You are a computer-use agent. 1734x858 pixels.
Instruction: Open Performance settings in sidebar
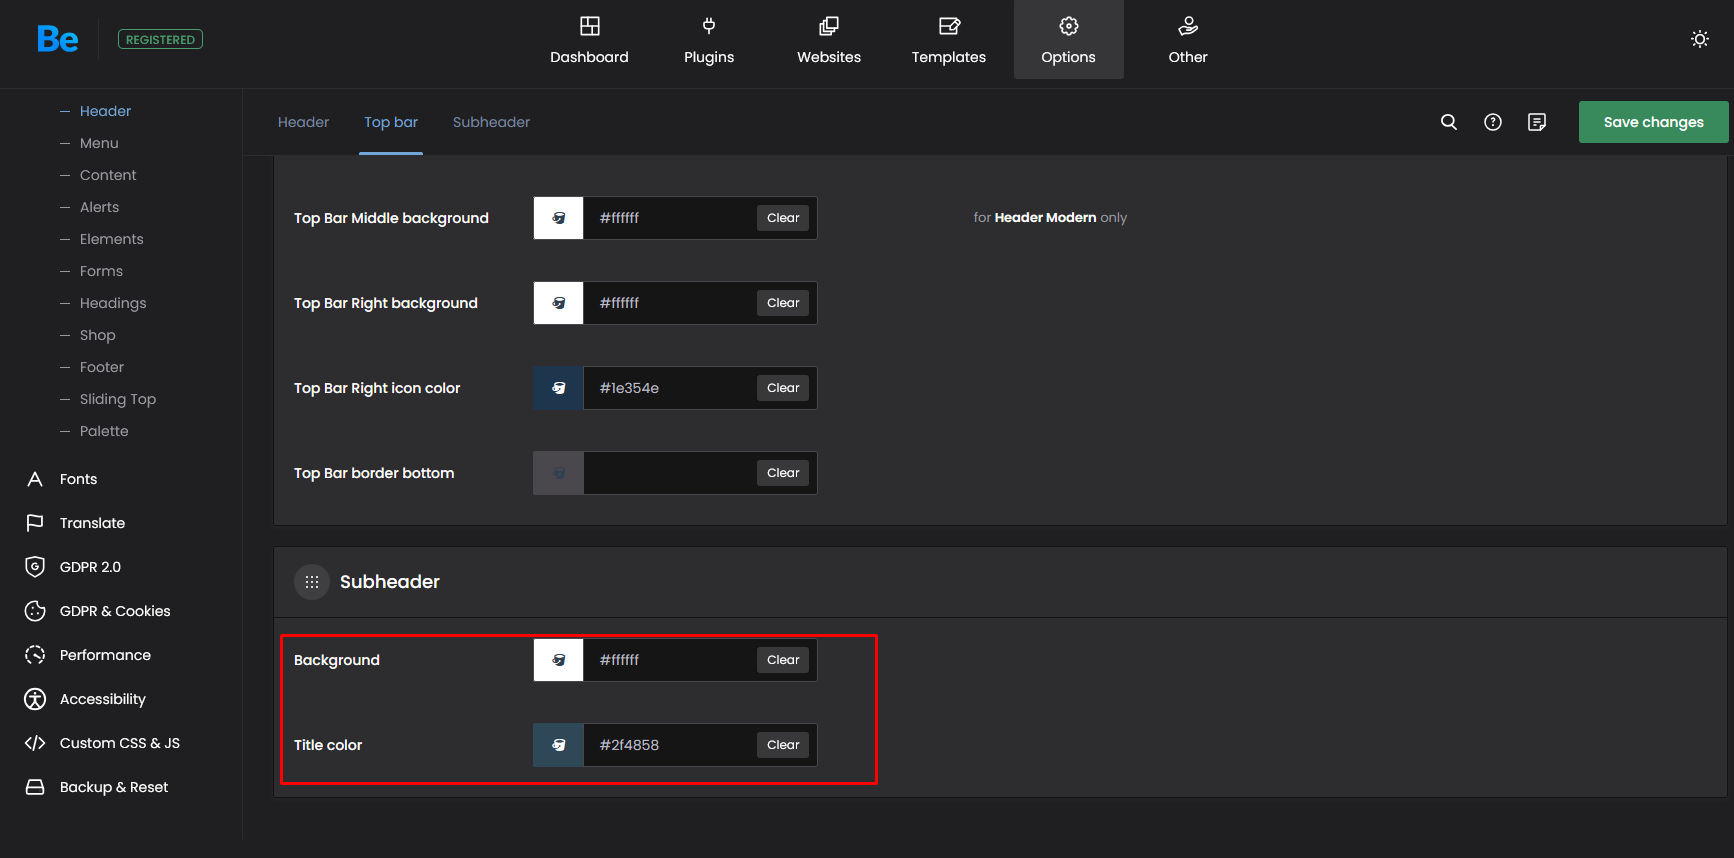tap(105, 655)
